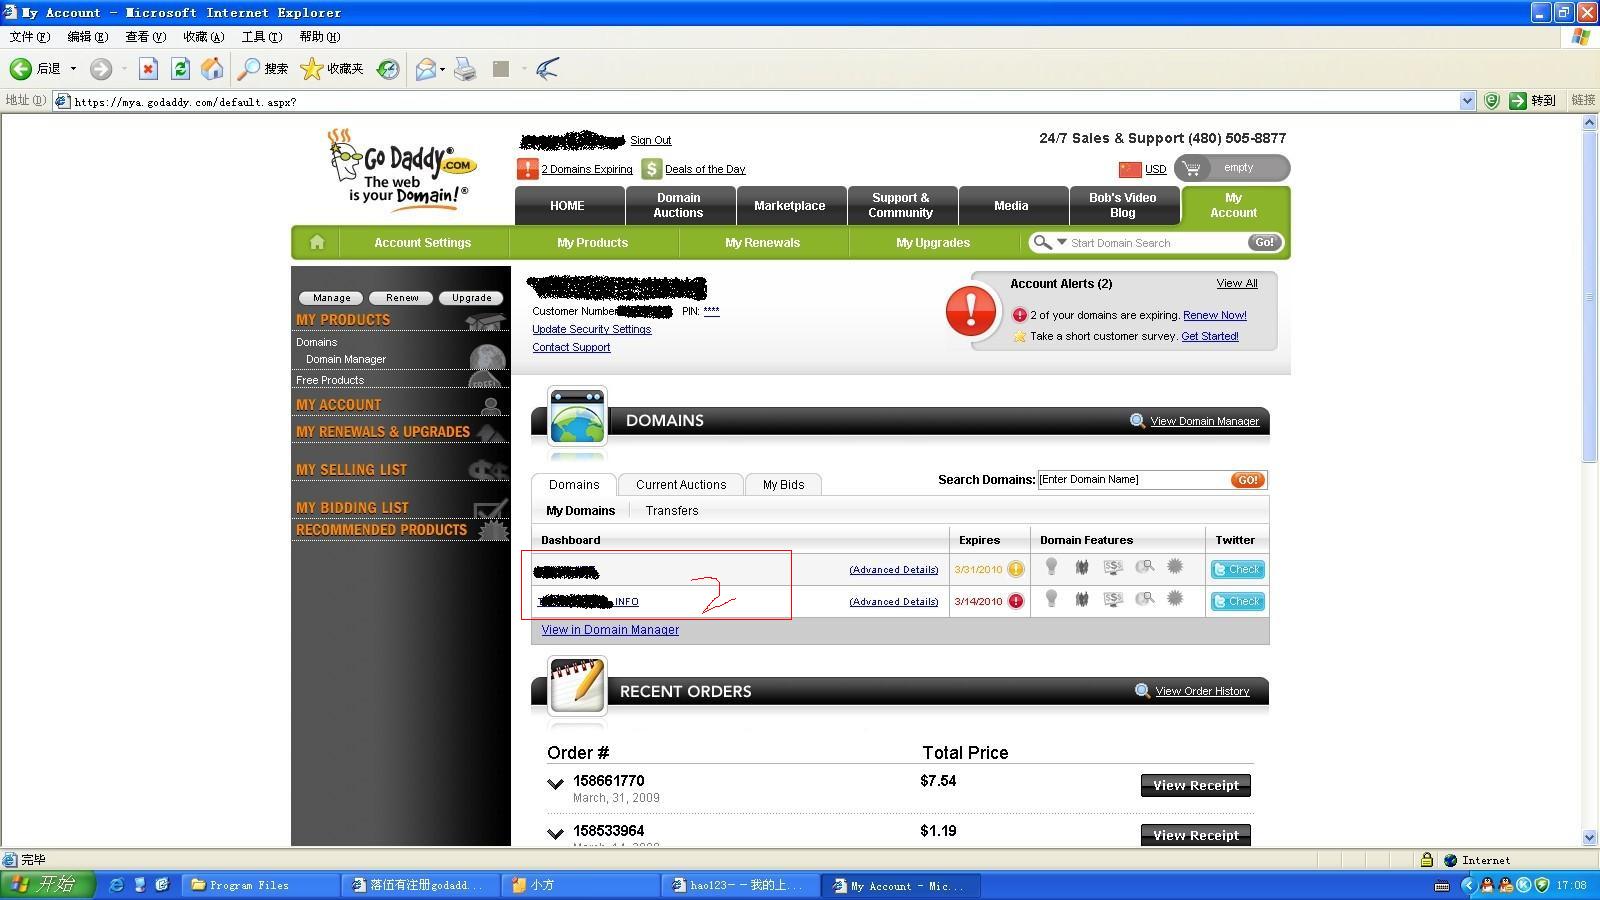Click the IE Mail icon
This screenshot has width=1600, height=900.
tap(426, 69)
